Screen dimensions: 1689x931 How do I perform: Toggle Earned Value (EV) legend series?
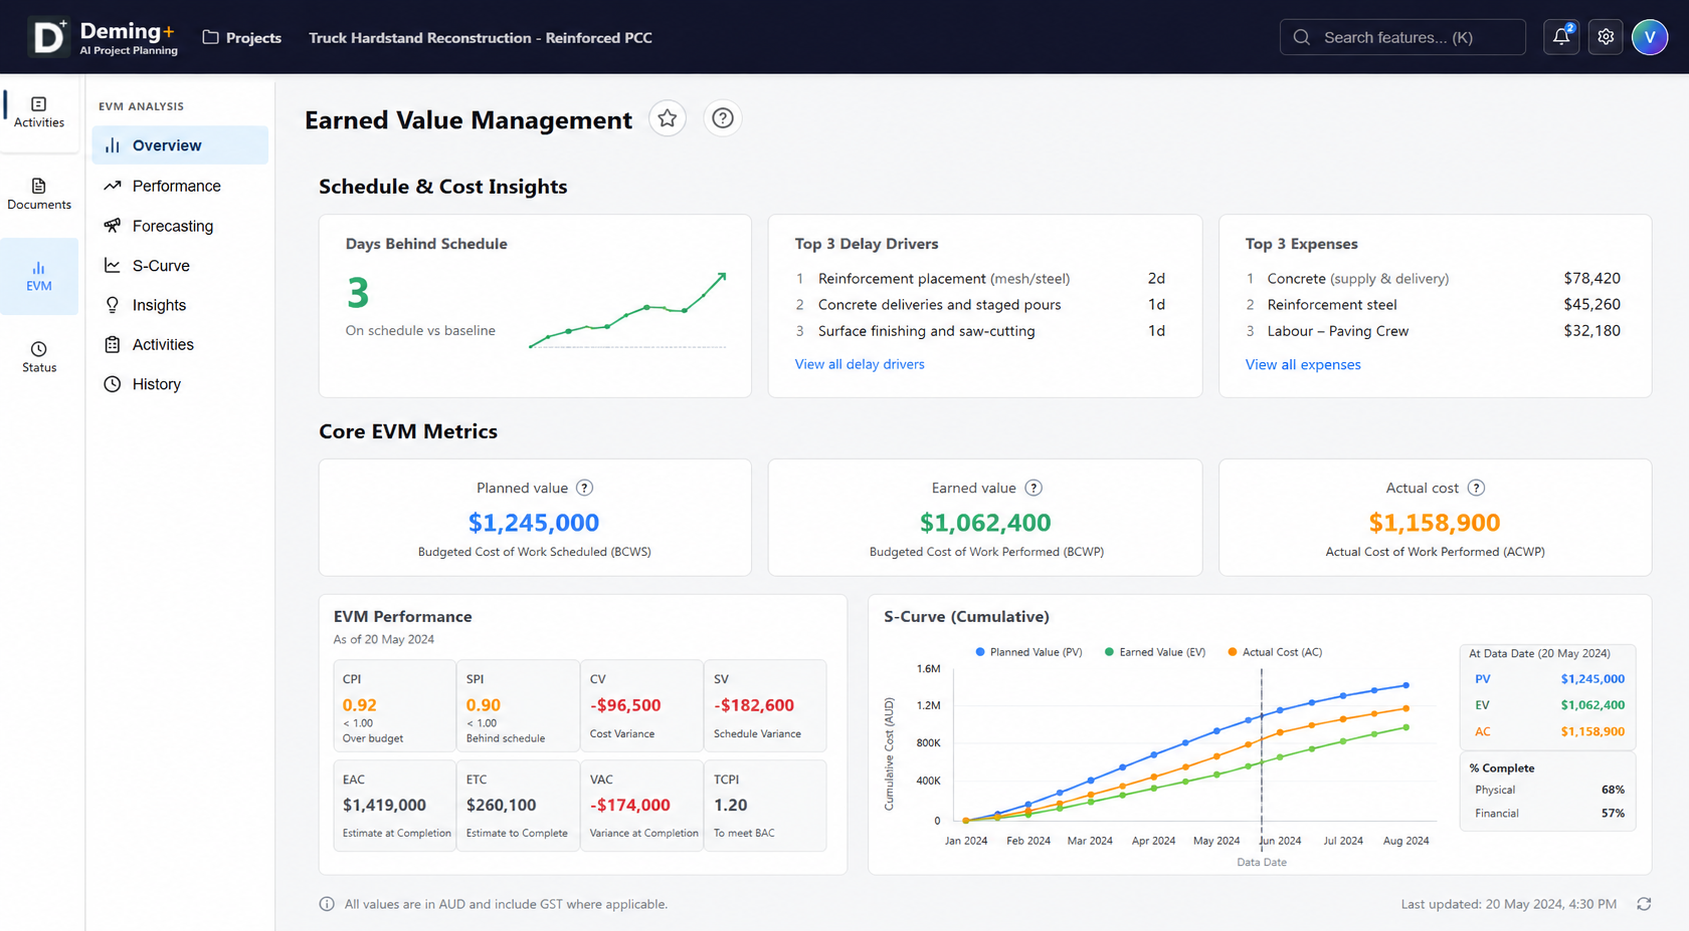(x=1155, y=652)
